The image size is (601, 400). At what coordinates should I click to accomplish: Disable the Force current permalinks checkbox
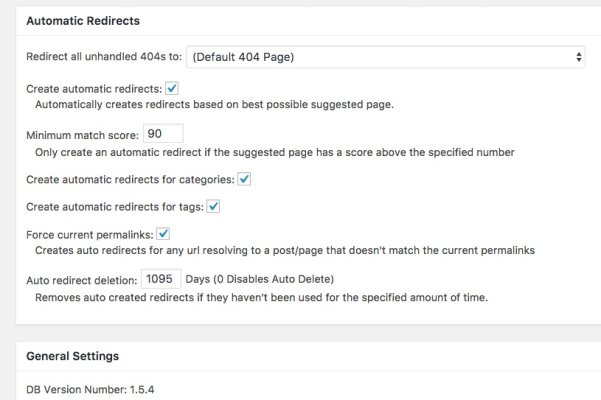point(163,234)
